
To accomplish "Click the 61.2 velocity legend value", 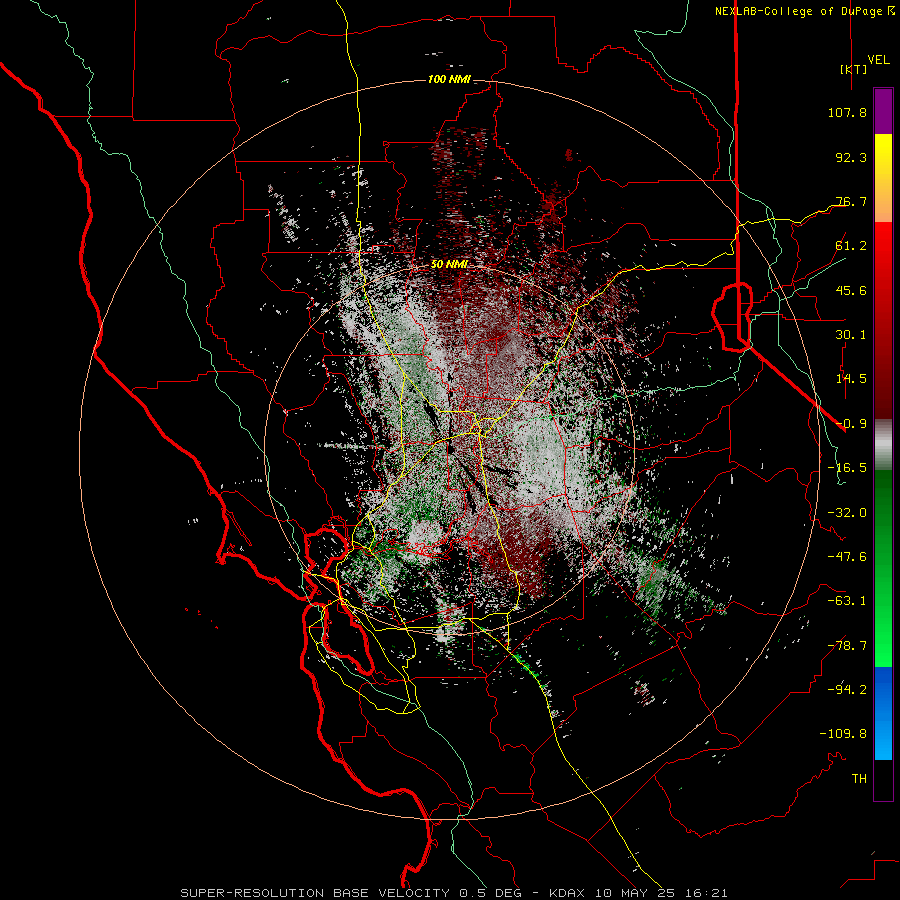I will point(851,246).
